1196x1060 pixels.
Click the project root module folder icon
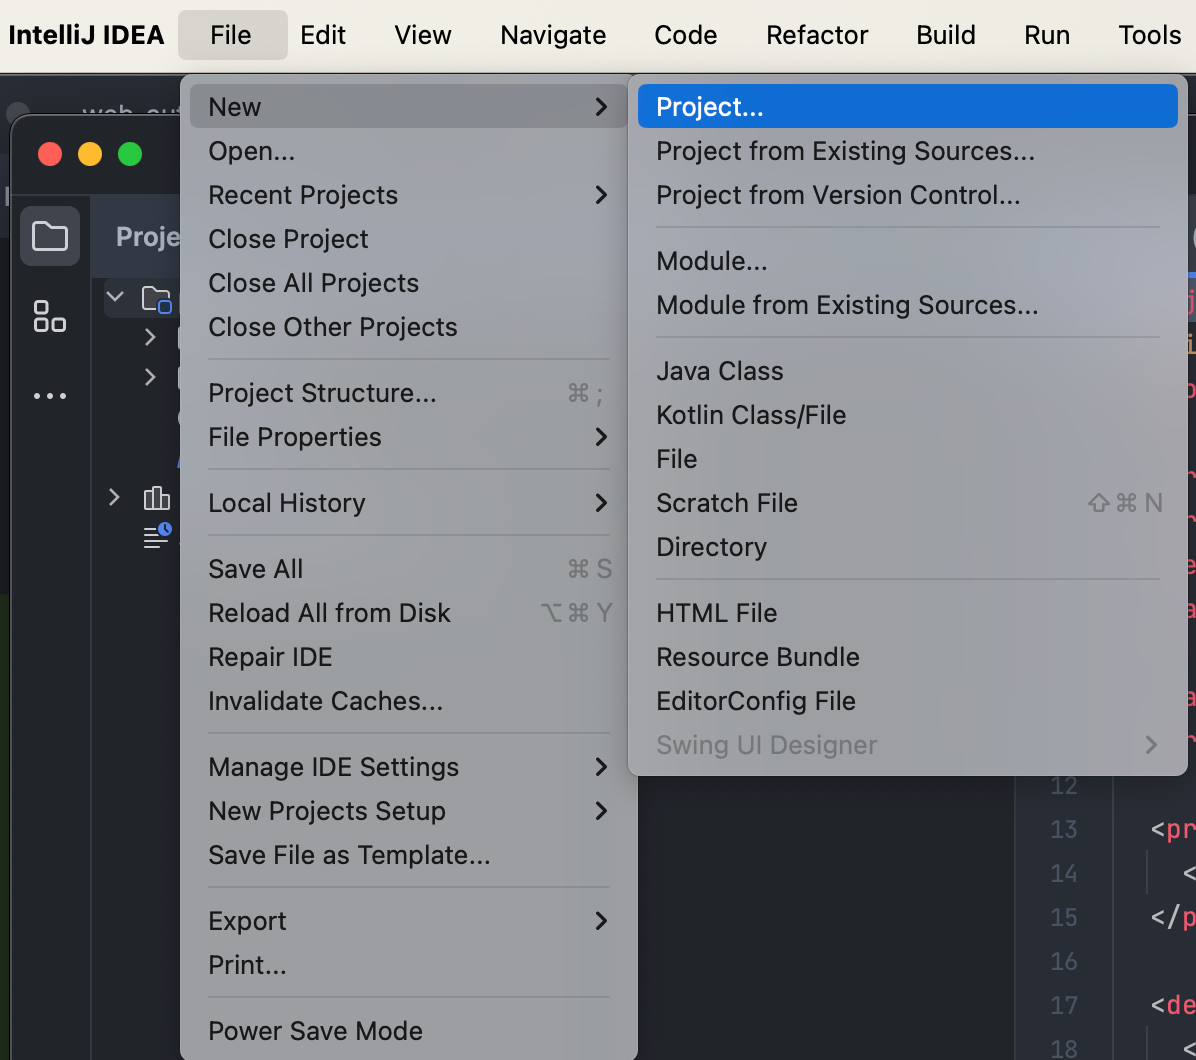click(x=157, y=298)
